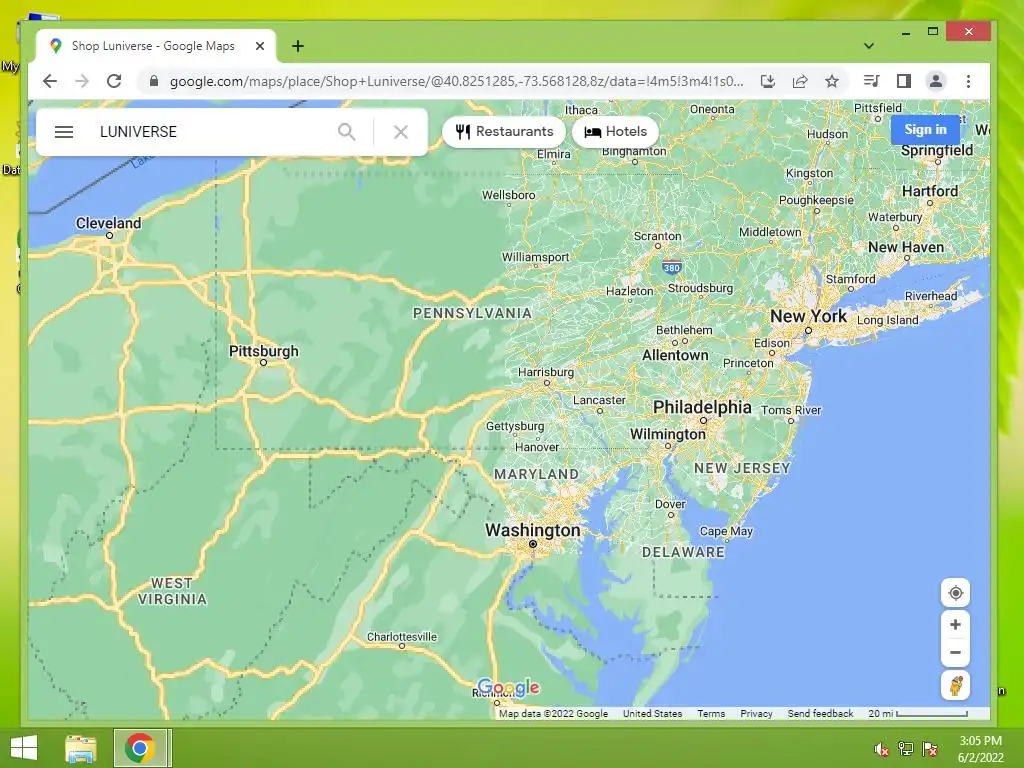Click the WEST VIRGINIA state label

click(172, 591)
